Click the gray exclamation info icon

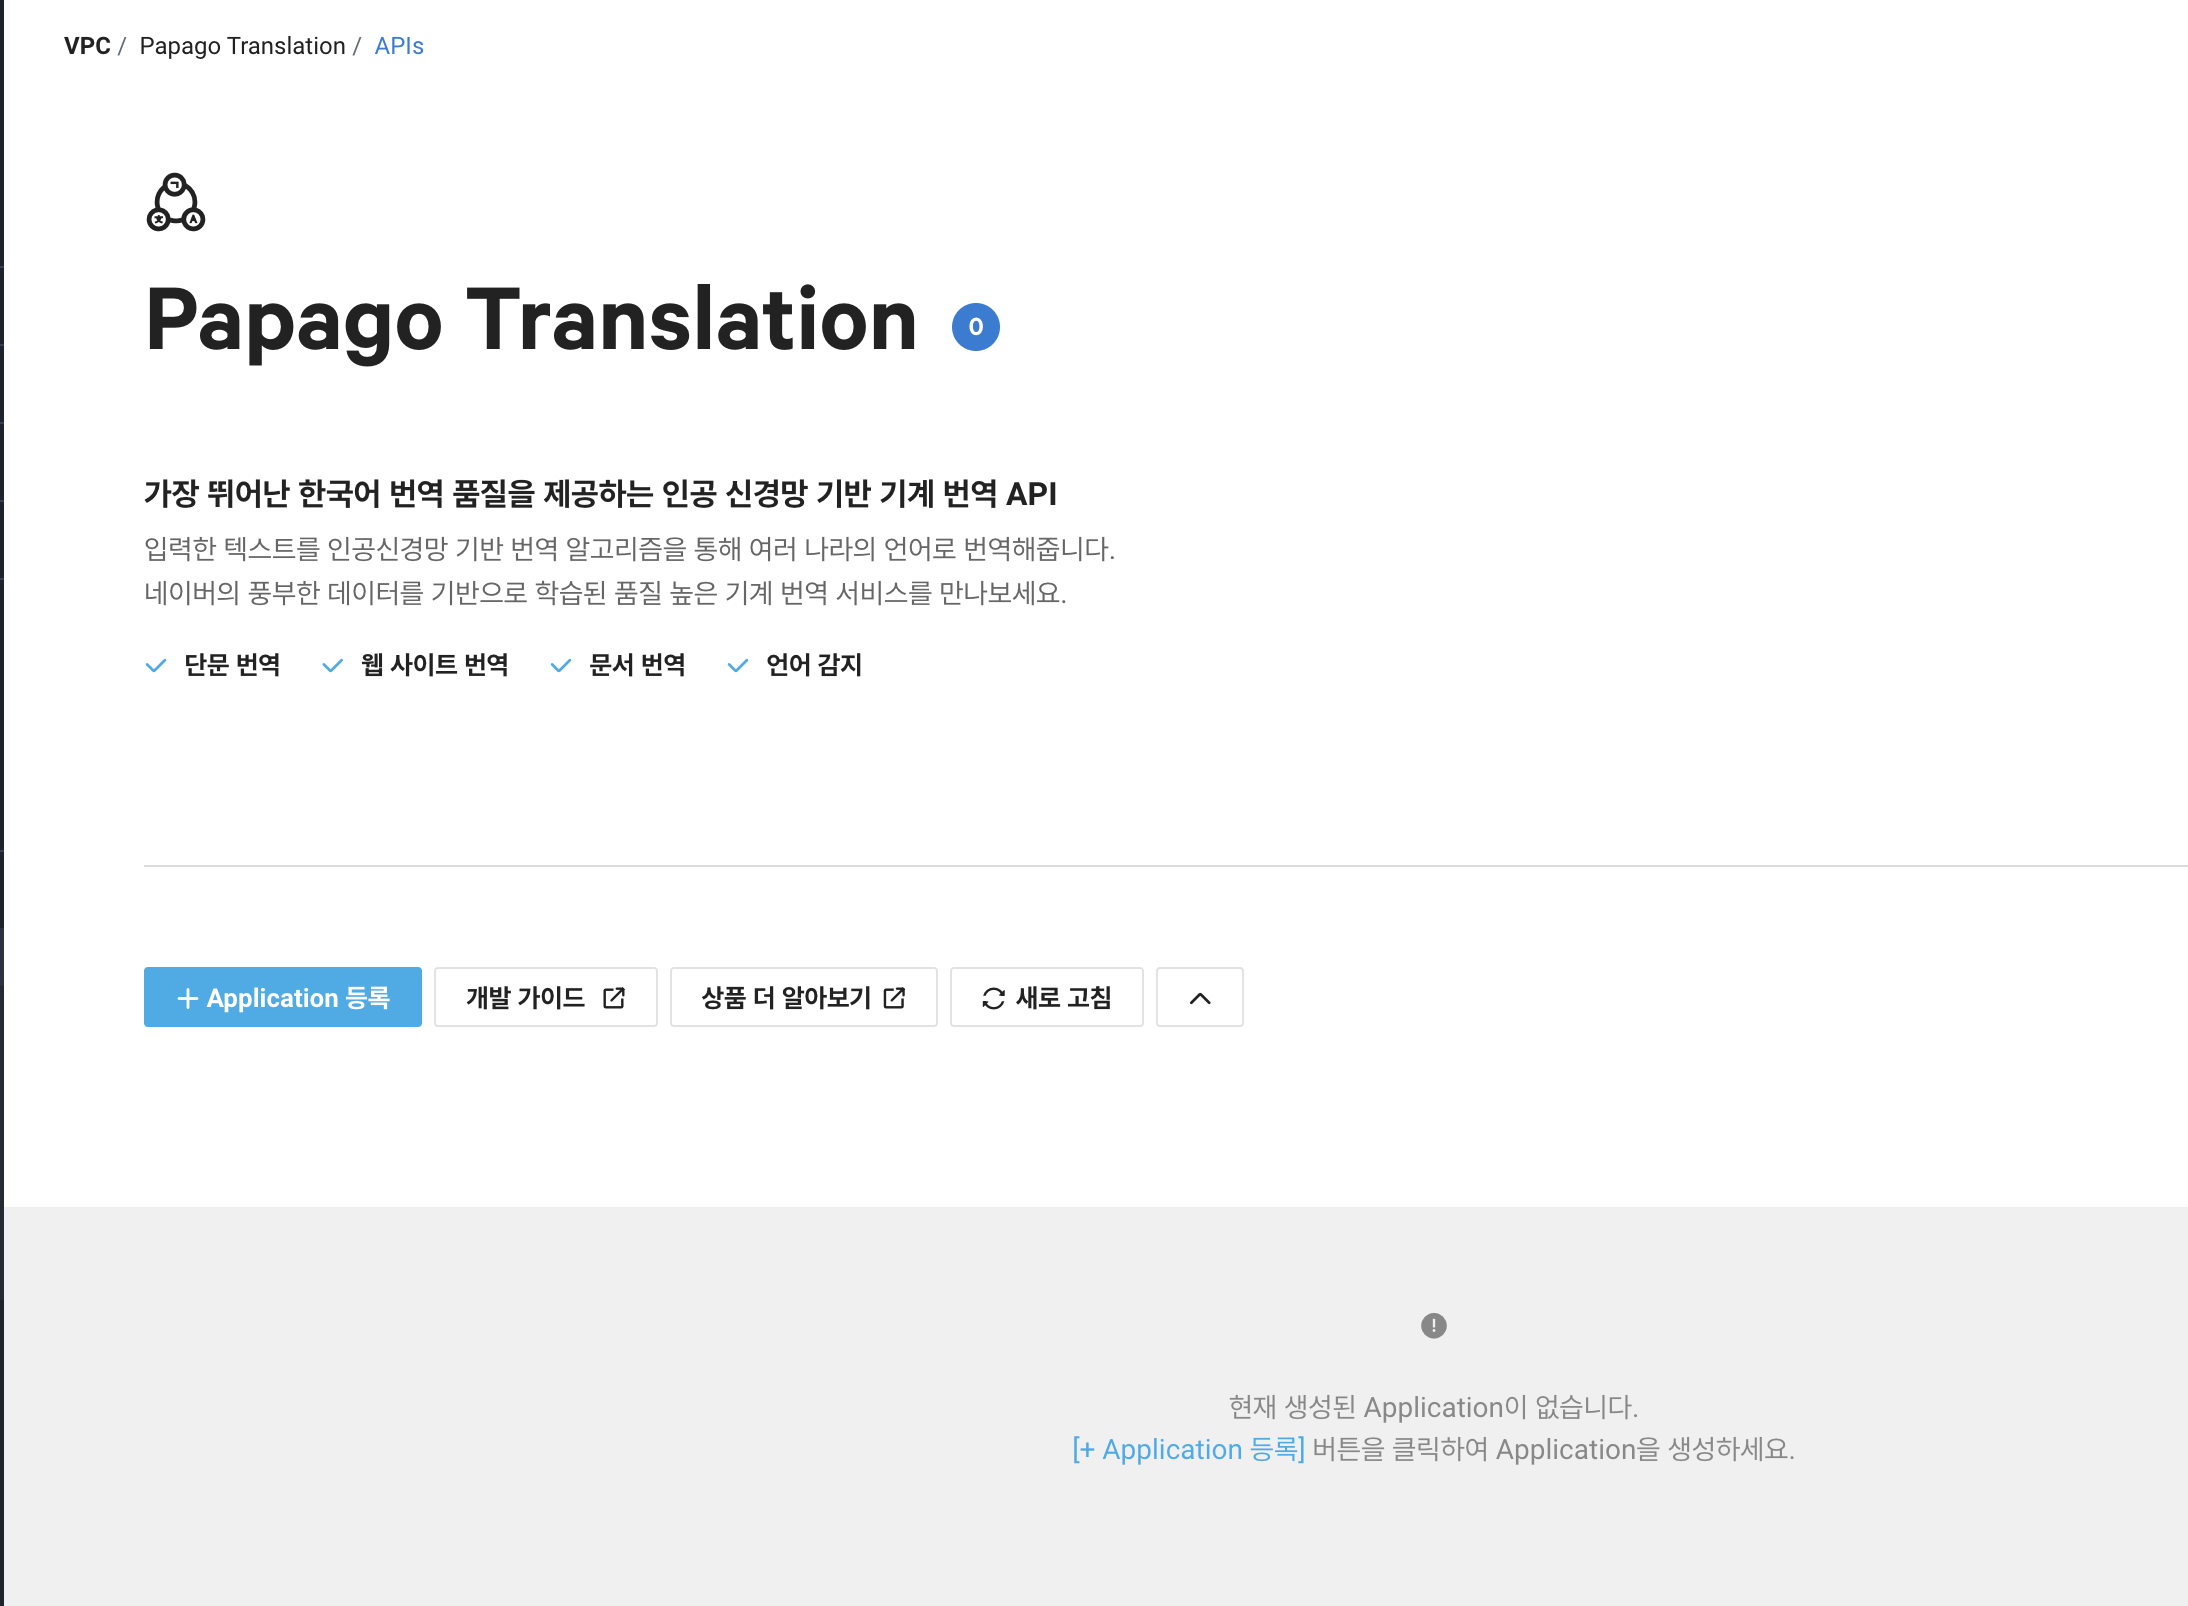tap(1433, 1326)
